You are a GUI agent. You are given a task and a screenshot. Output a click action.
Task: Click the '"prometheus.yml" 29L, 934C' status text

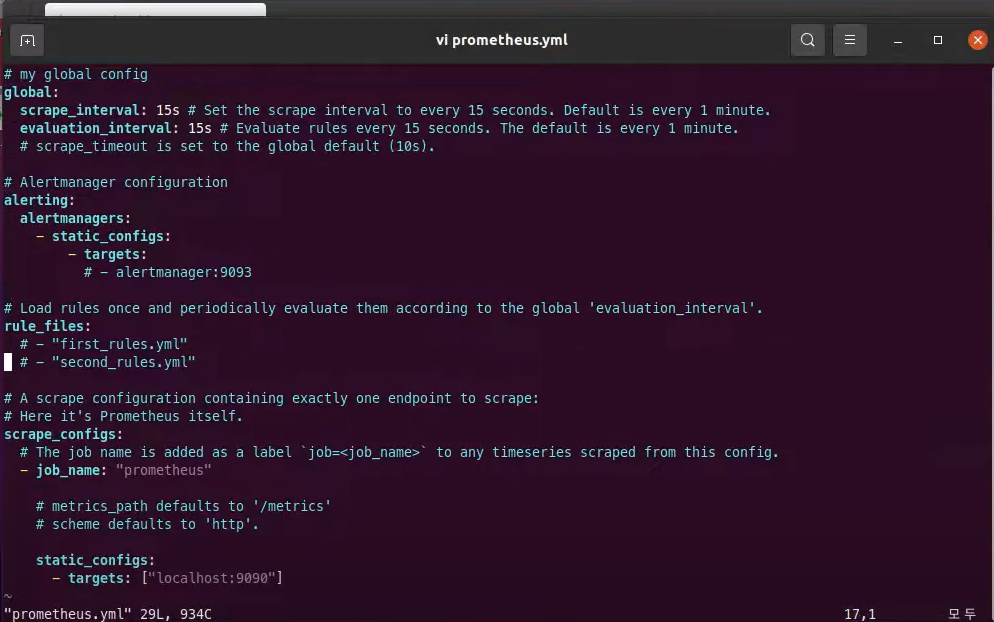click(108, 614)
